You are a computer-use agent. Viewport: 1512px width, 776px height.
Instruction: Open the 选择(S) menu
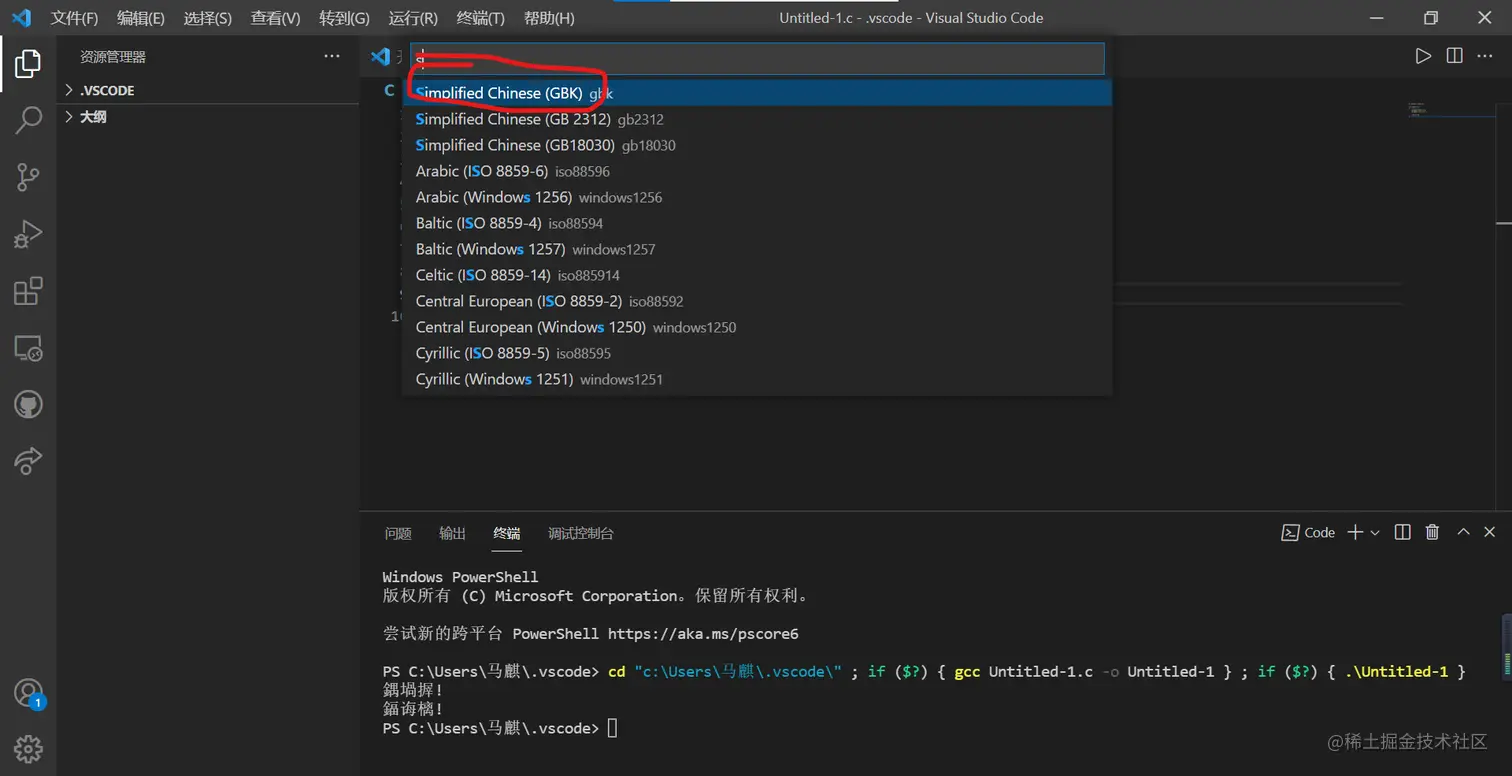tap(208, 18)
